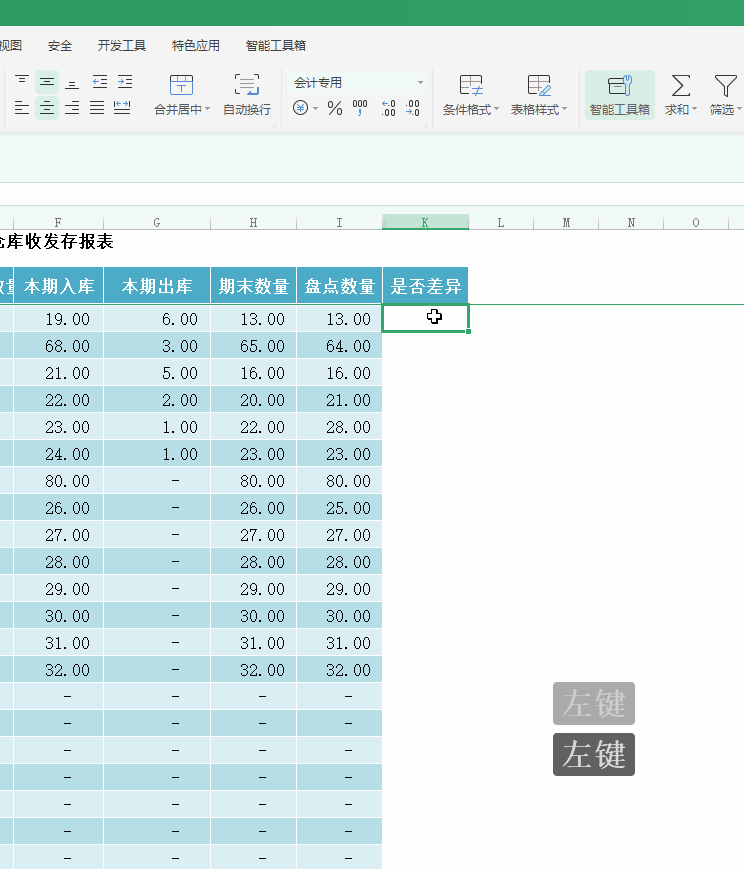Screen dimensions: 744x869
Task: Click 智能工具箱 ribbon button
Action: click(620, 95)
